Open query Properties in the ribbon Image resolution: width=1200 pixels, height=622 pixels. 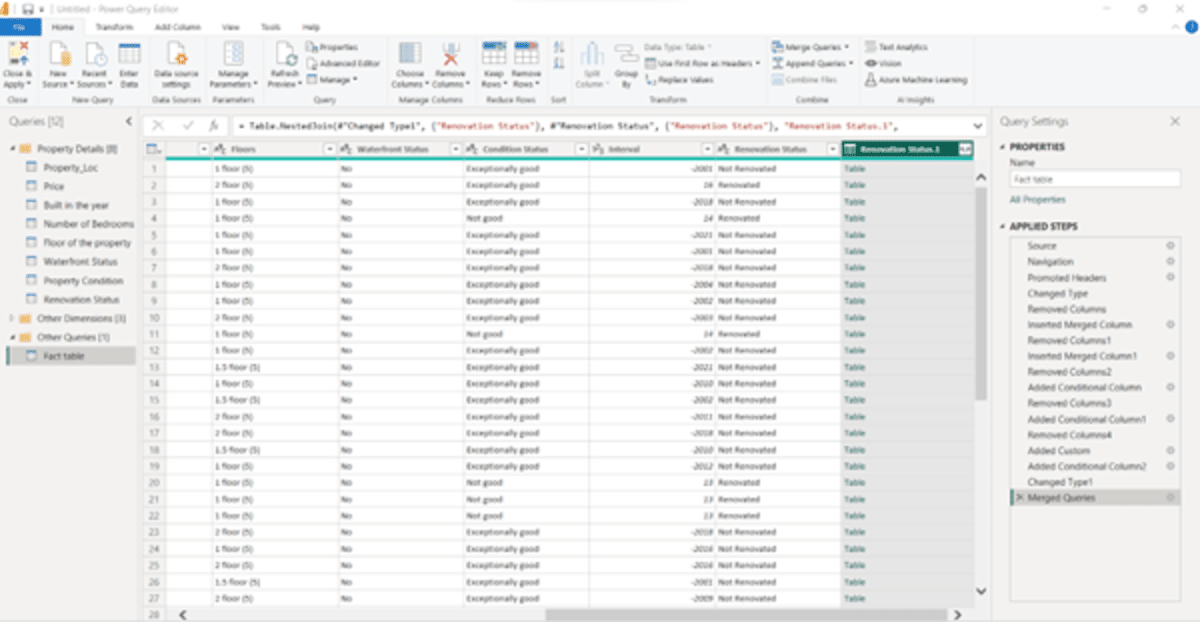click(332, 47)
